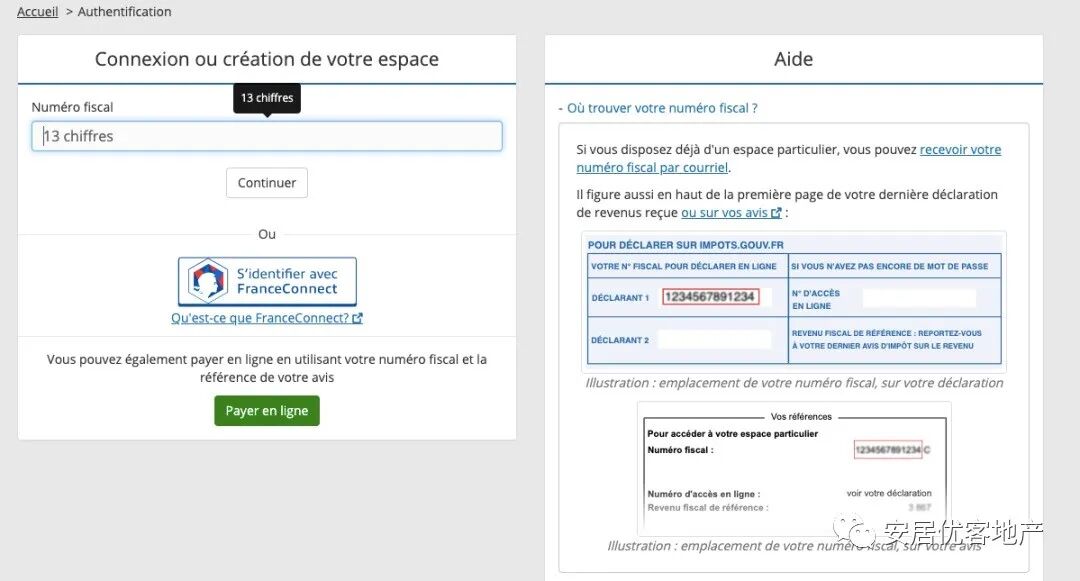This screenshot has height=581, width=1080.
Task: Click the text Vous pouvez également payer en ligne
Action: pyautogui.click(x=267, y=368)
